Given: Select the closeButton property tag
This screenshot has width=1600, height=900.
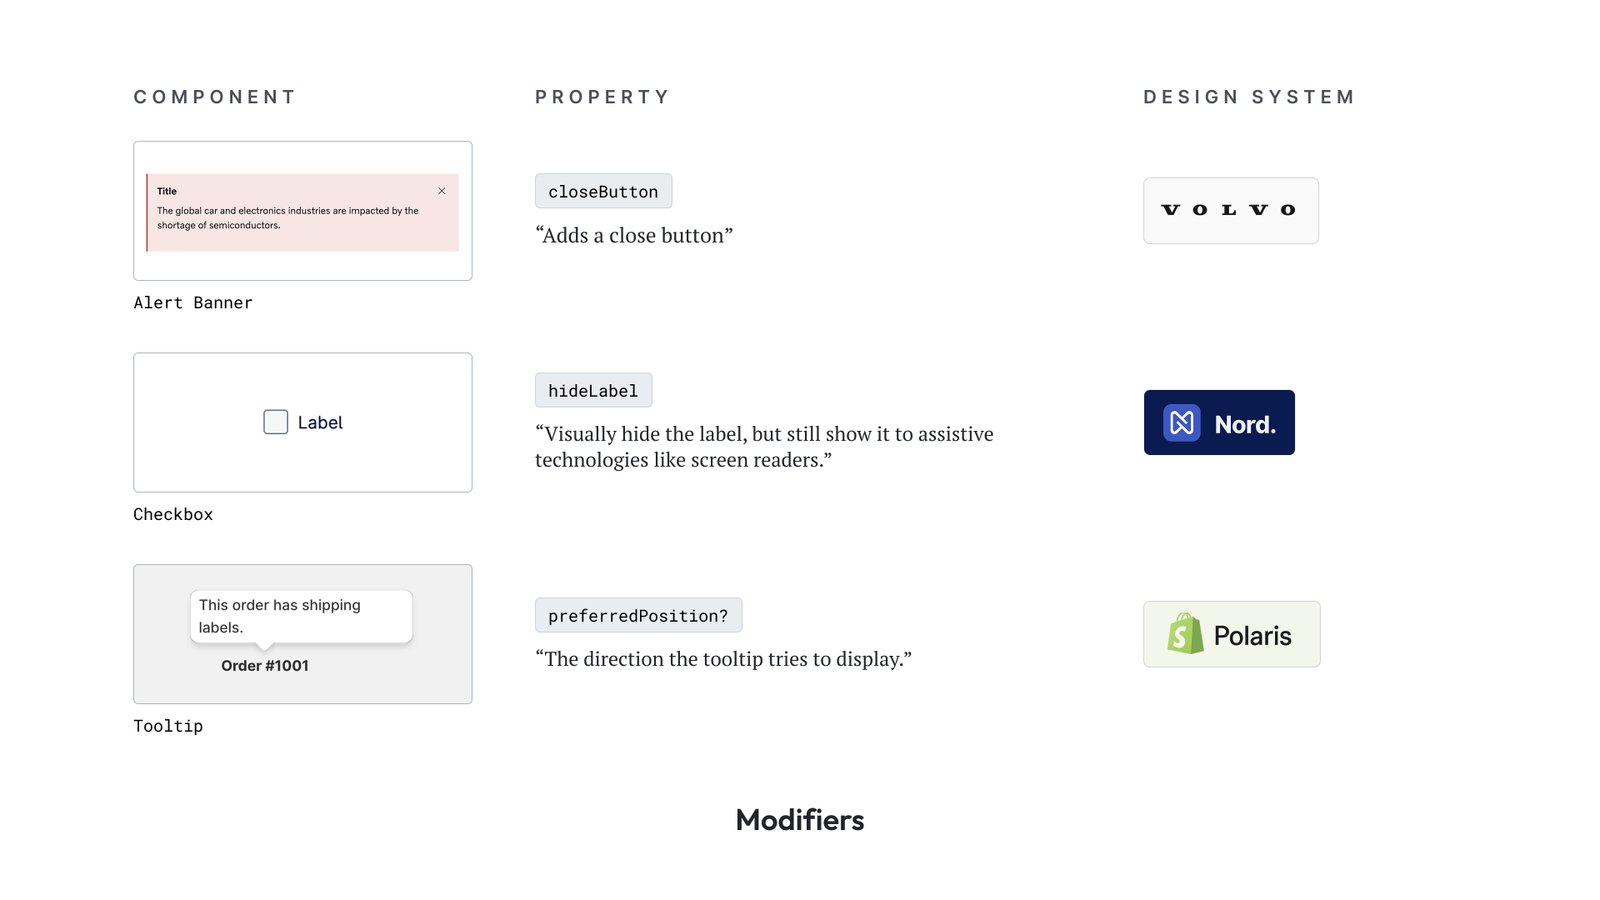Looking at the screenshot, I should (x=603, y=191).
